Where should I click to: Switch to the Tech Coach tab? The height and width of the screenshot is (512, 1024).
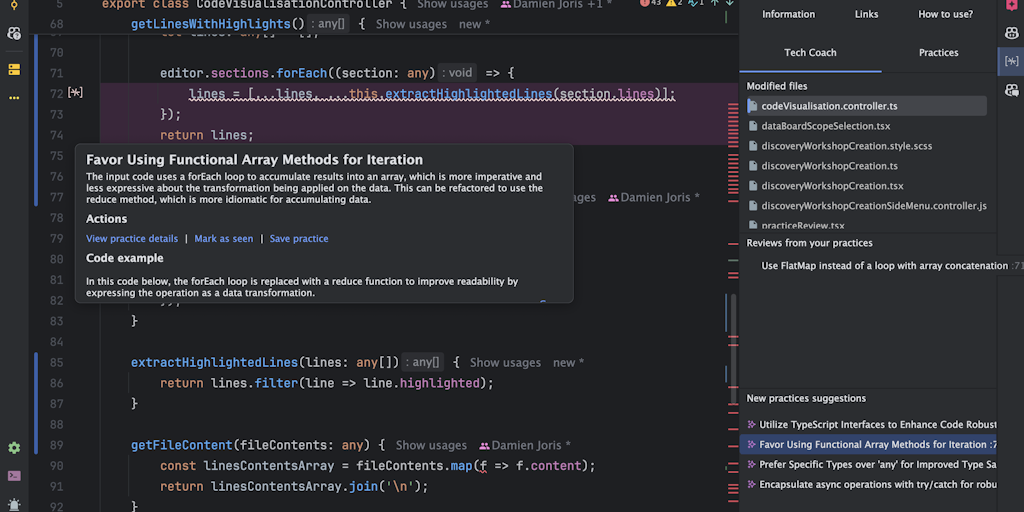coord(810,53)
